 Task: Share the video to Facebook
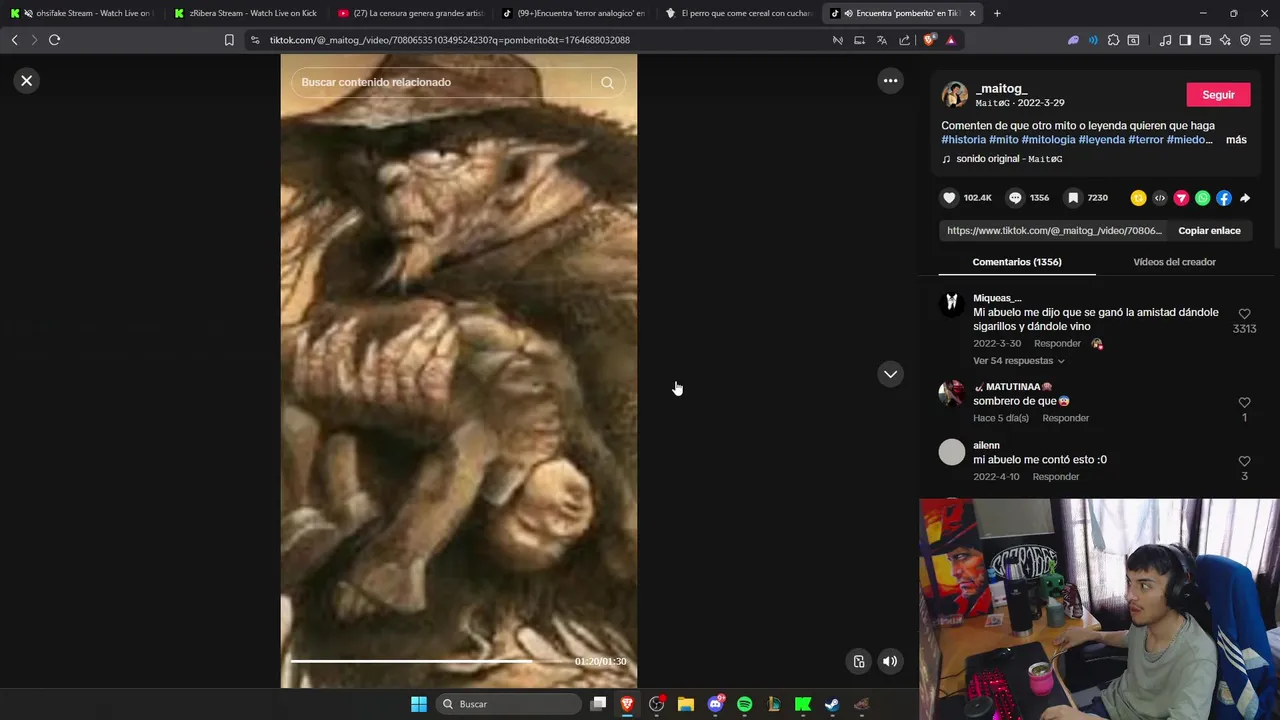click(x=1223, y=198)
